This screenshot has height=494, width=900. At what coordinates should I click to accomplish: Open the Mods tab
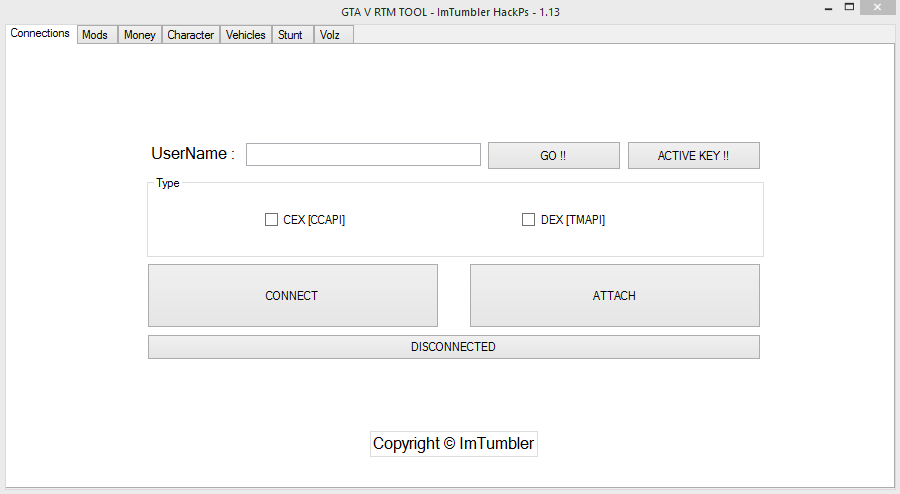[95, 35]
